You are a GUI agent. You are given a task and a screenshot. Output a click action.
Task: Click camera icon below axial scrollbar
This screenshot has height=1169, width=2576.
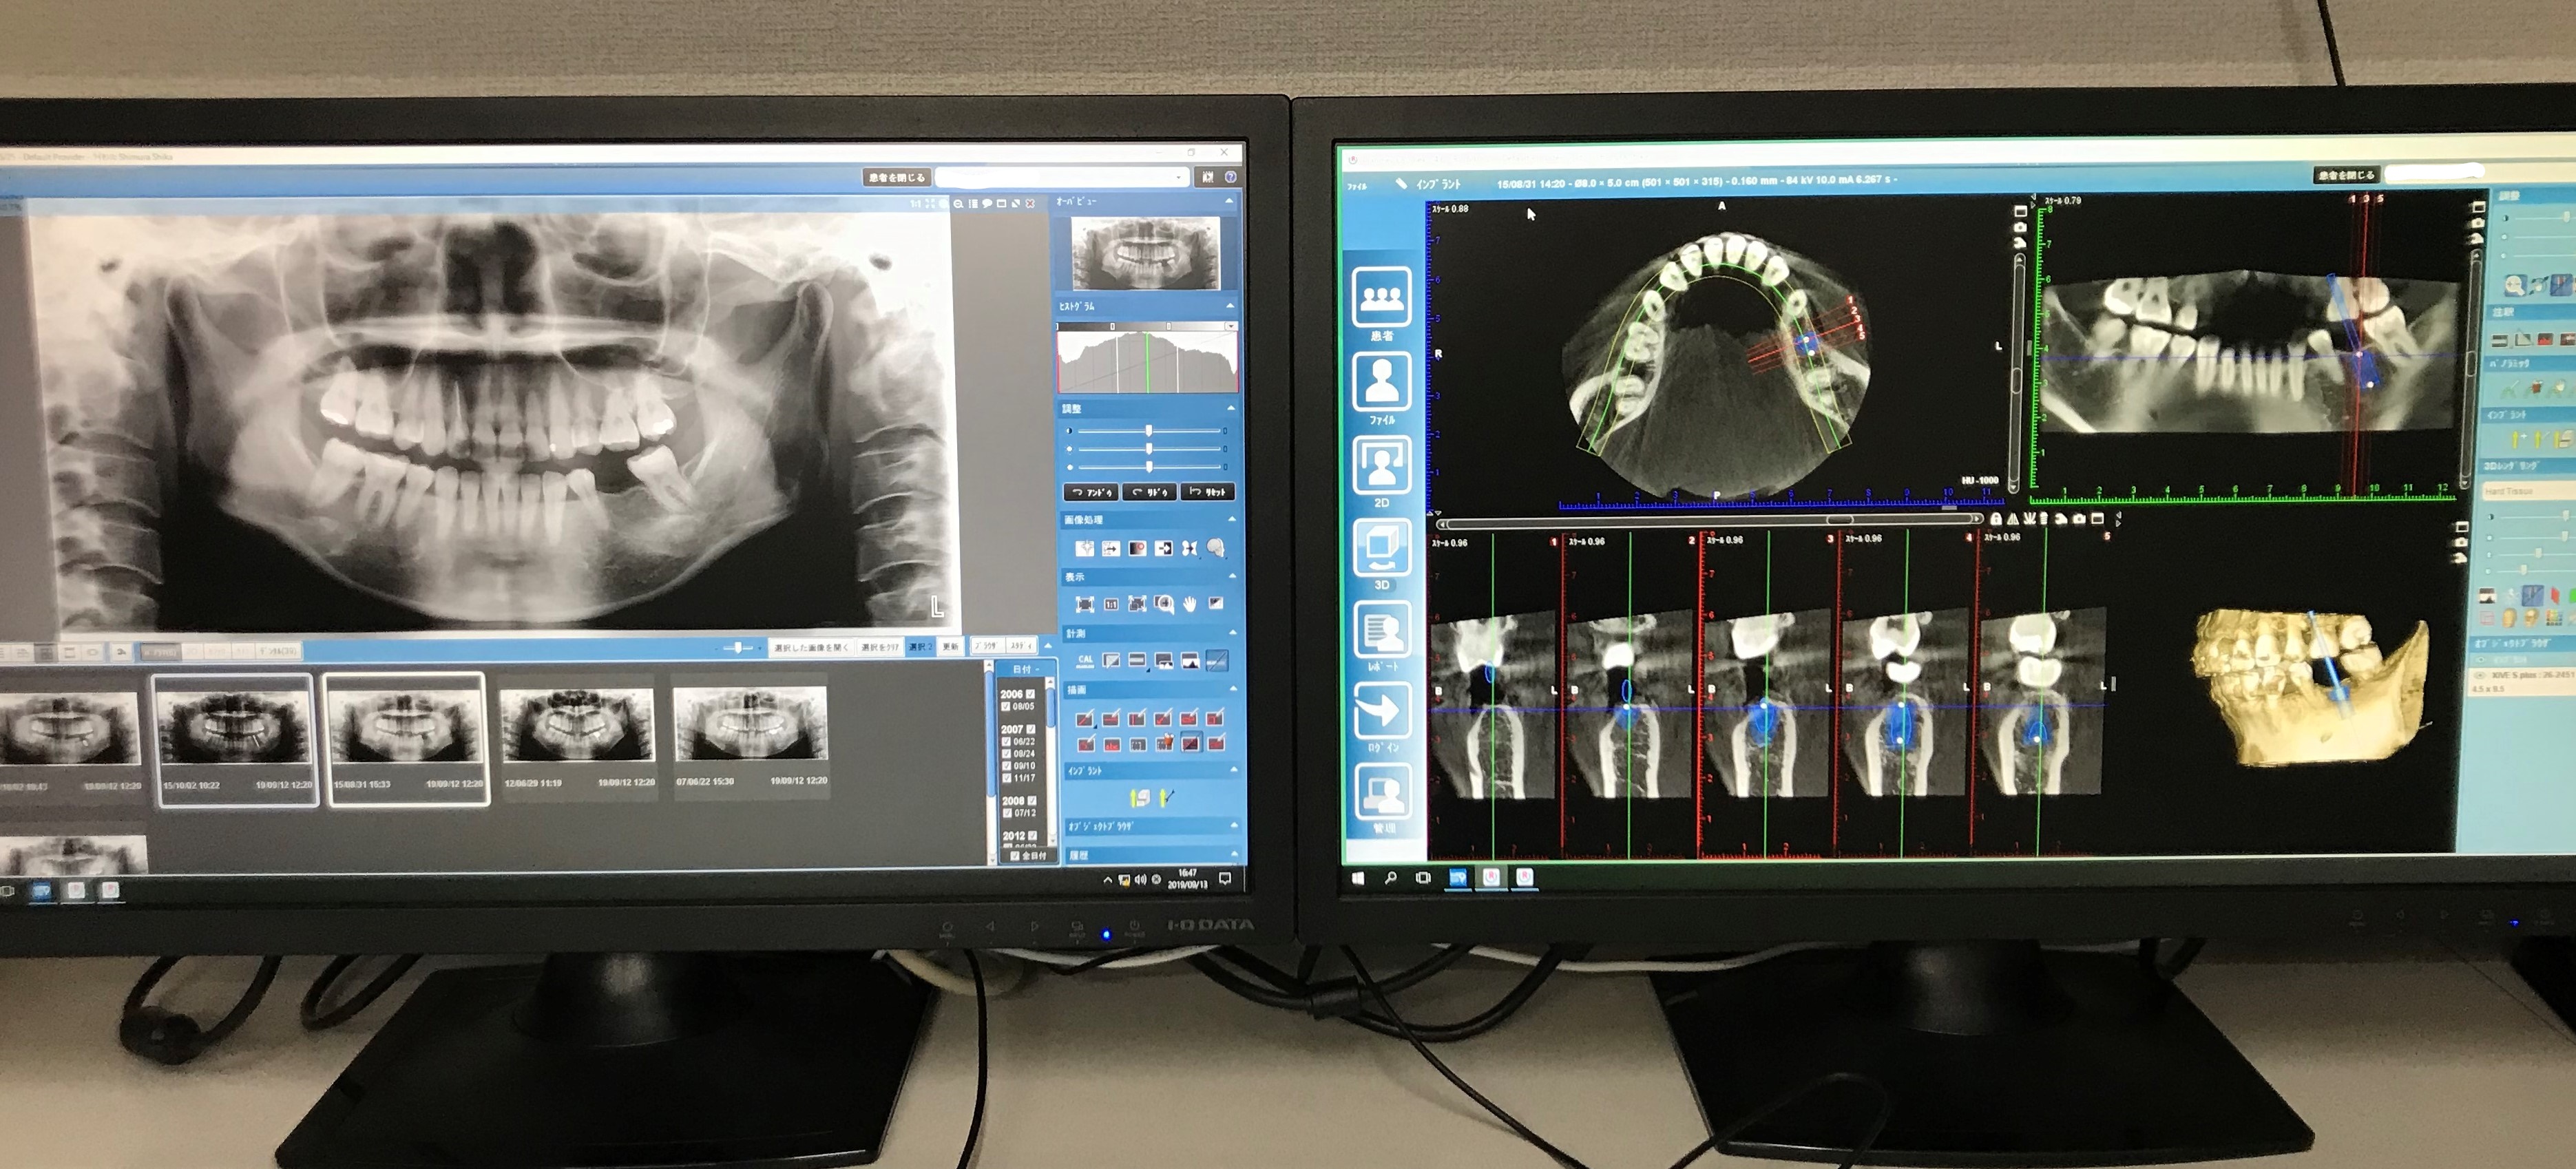(2079, 518)
